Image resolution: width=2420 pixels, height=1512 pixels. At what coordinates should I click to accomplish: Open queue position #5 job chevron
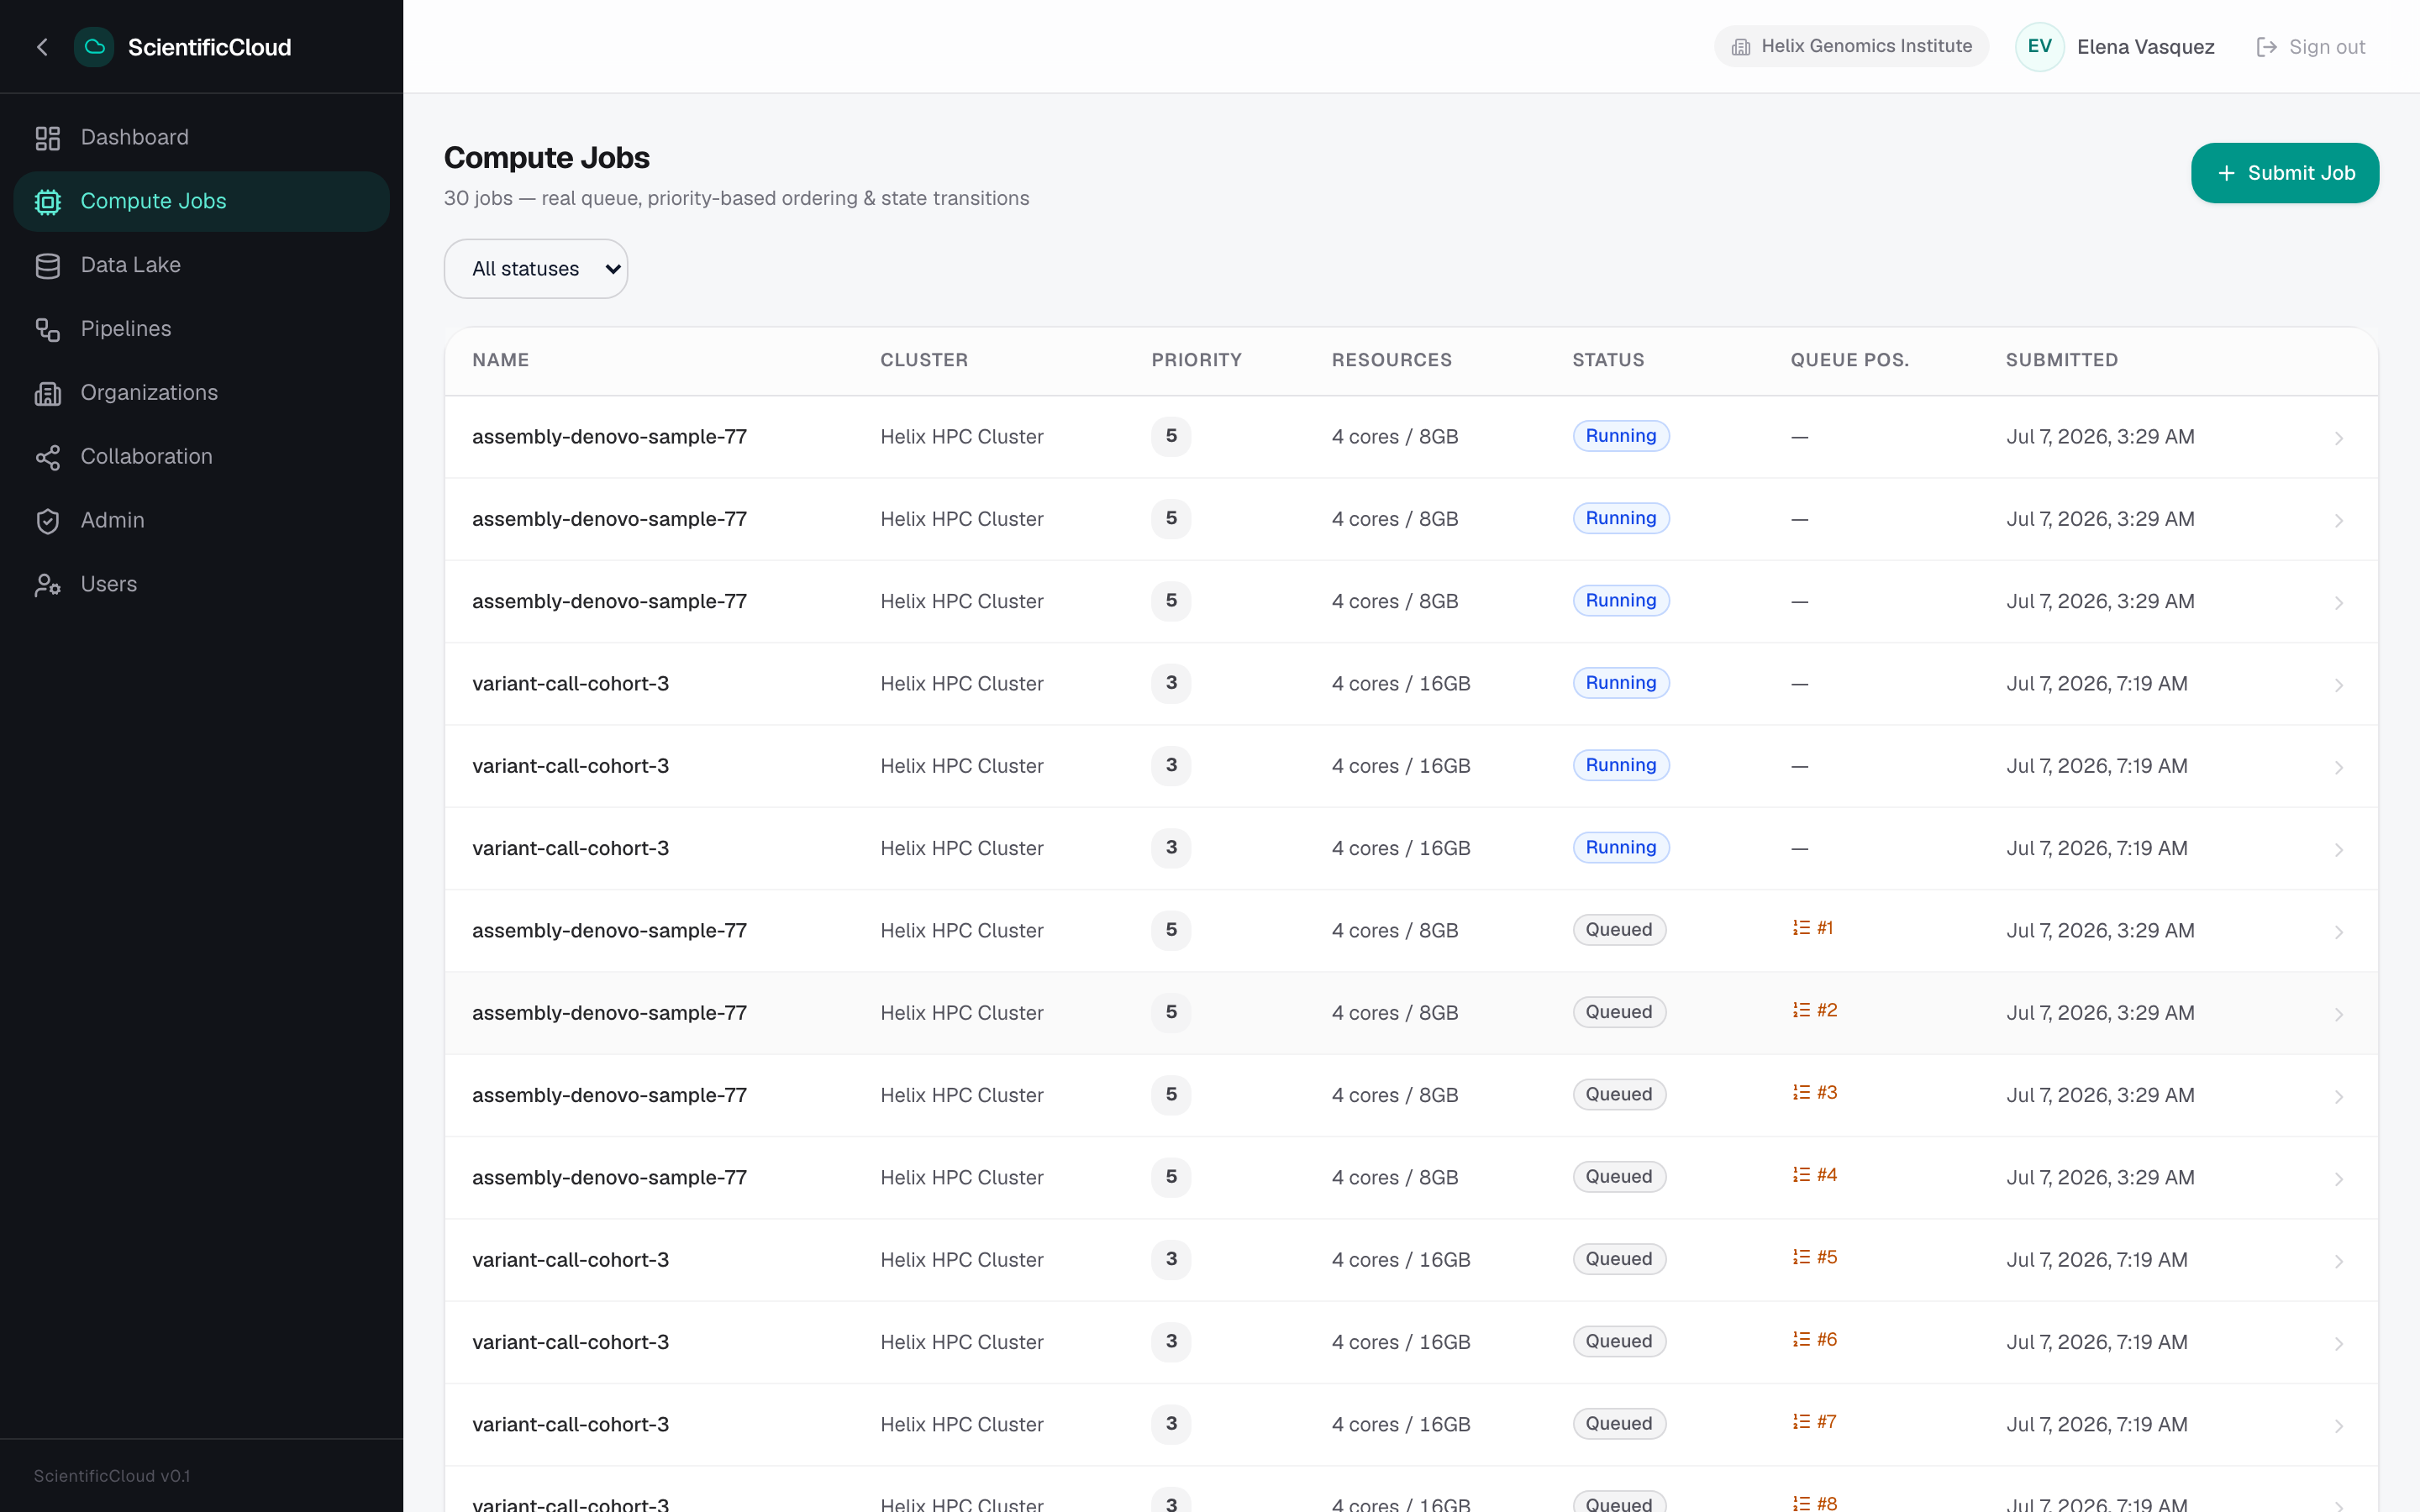pos(2338,1261)
